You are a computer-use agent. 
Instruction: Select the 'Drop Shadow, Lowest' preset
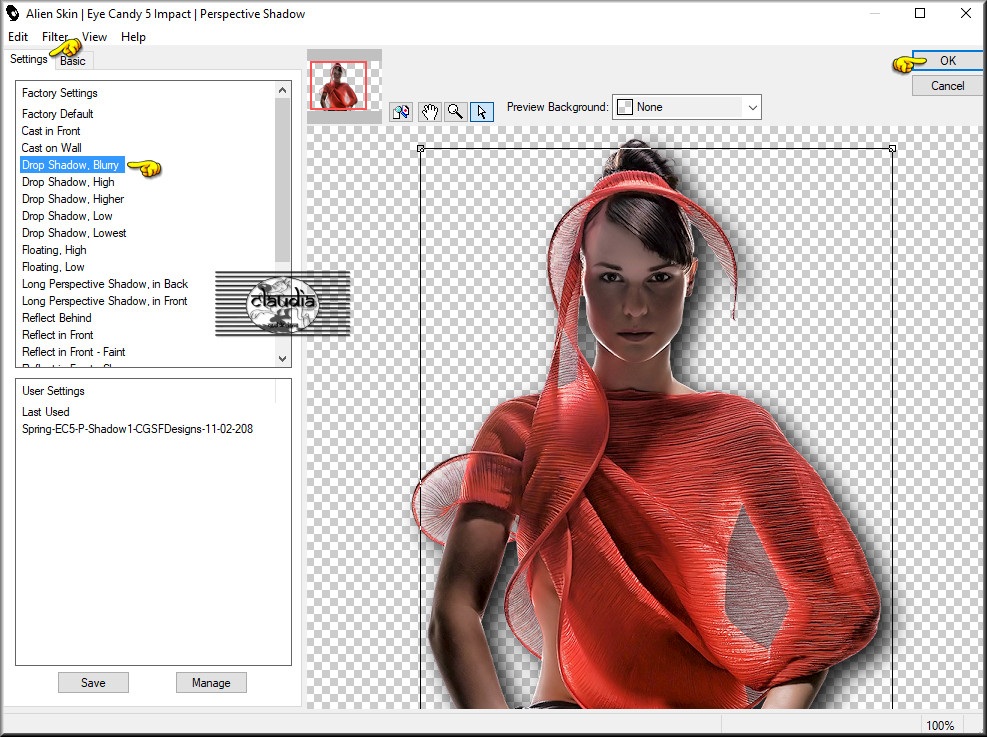click(x=74, y=233)
